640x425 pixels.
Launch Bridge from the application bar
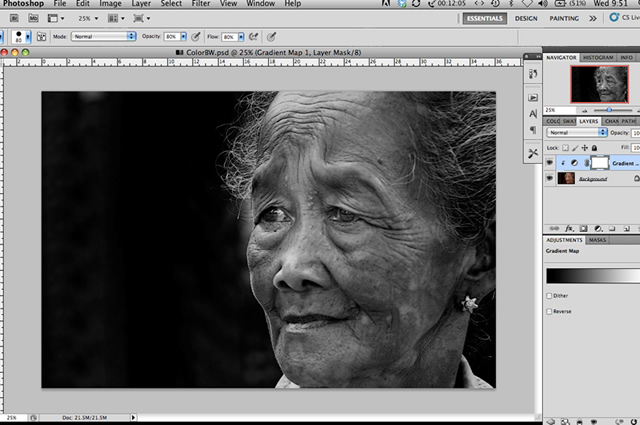tap(14, 19)
